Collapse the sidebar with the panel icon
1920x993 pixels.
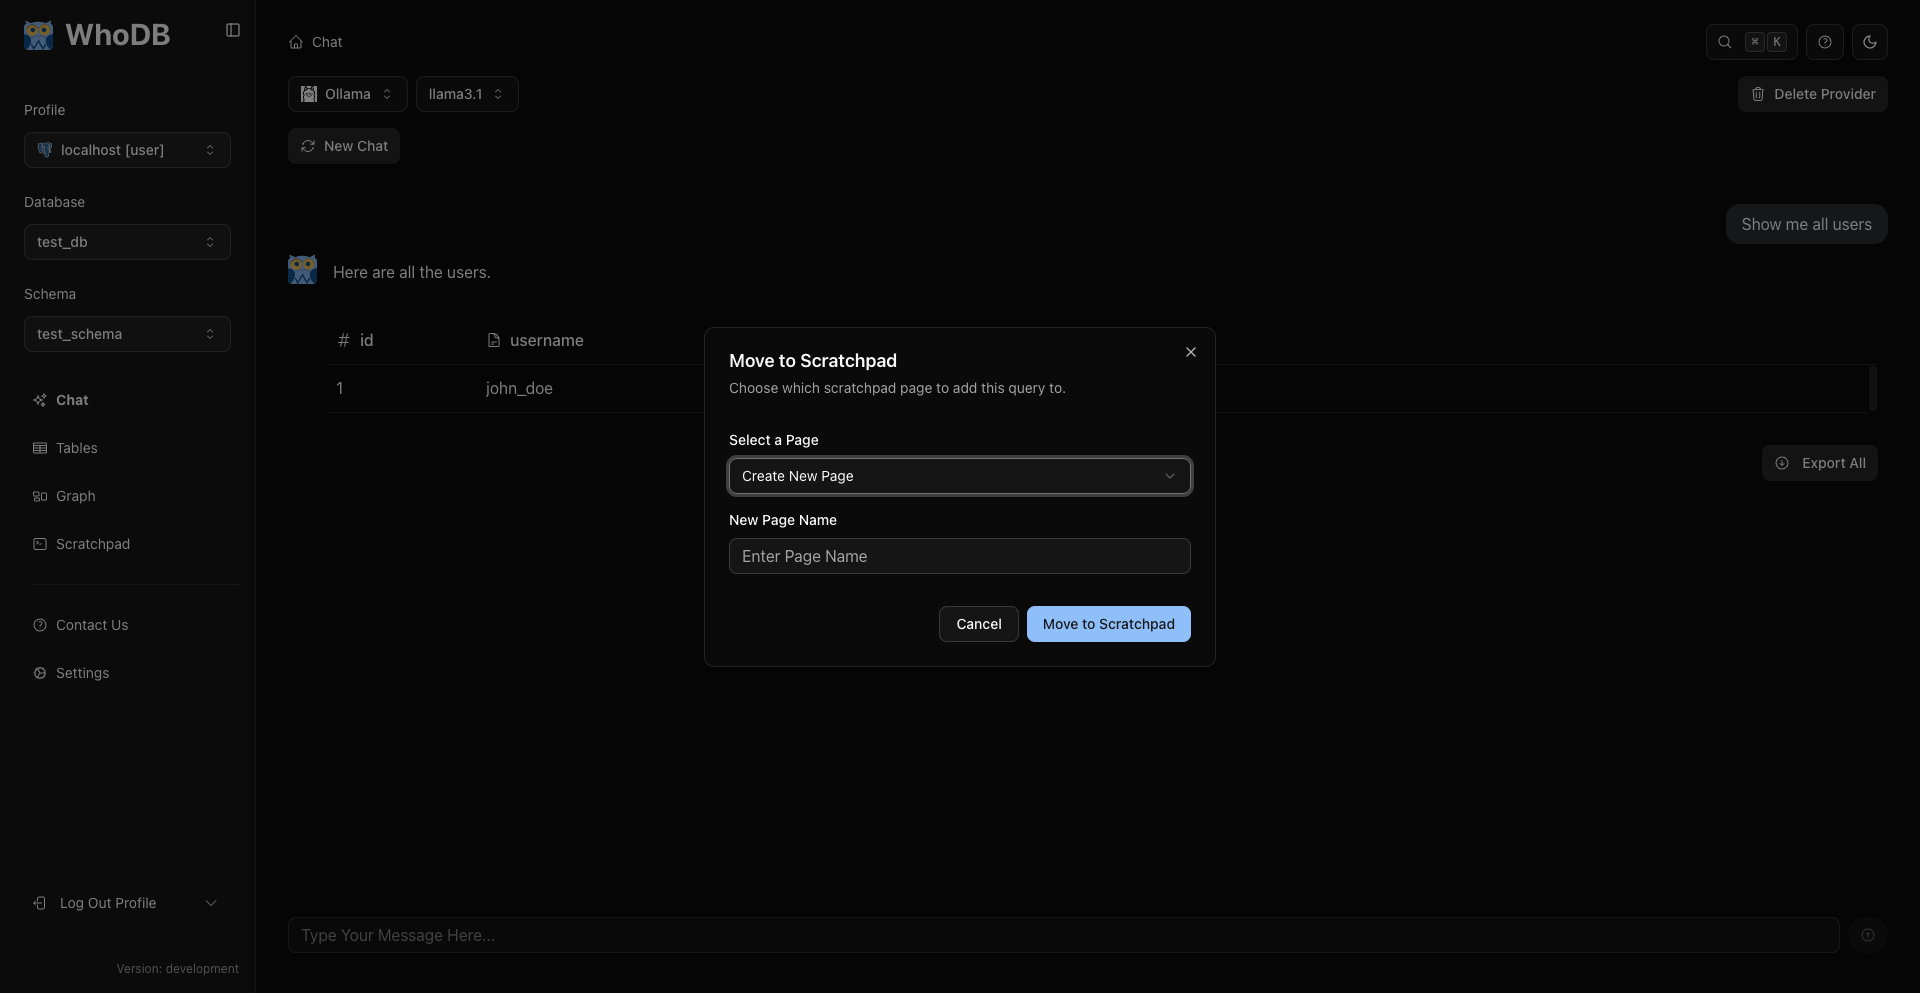click(x=233, y=30)
